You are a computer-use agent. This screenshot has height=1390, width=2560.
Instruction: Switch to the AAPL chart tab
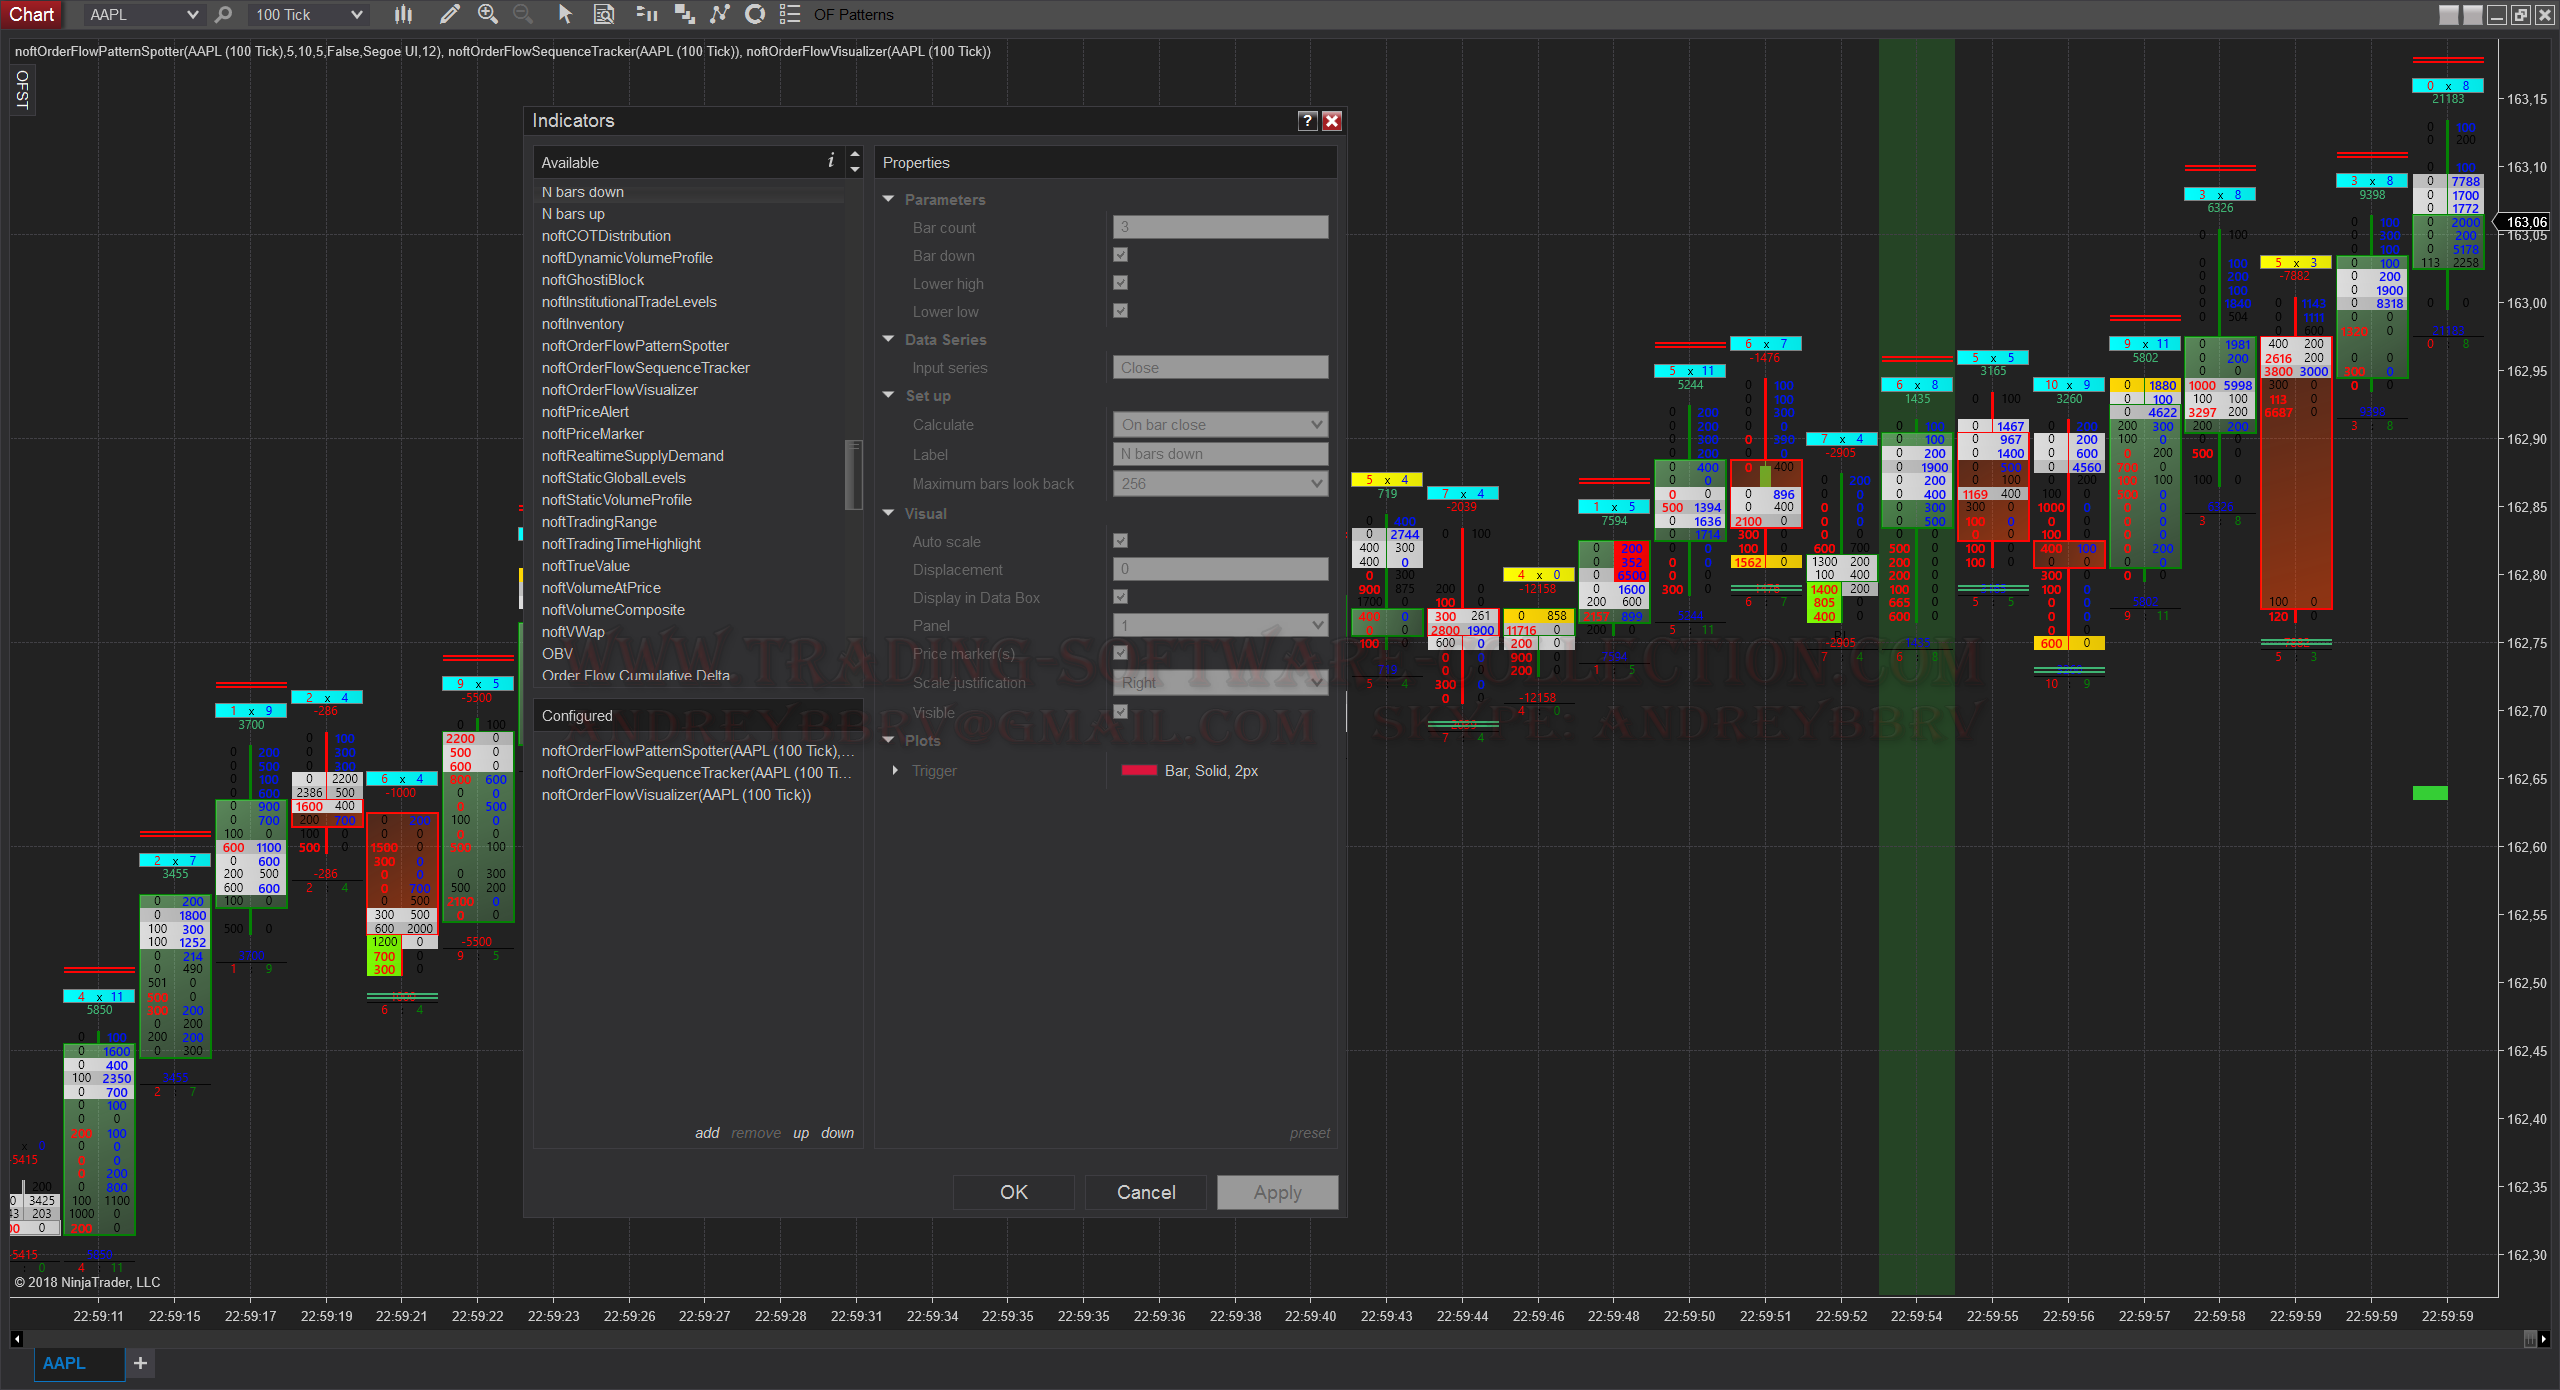click(65, 1363)
